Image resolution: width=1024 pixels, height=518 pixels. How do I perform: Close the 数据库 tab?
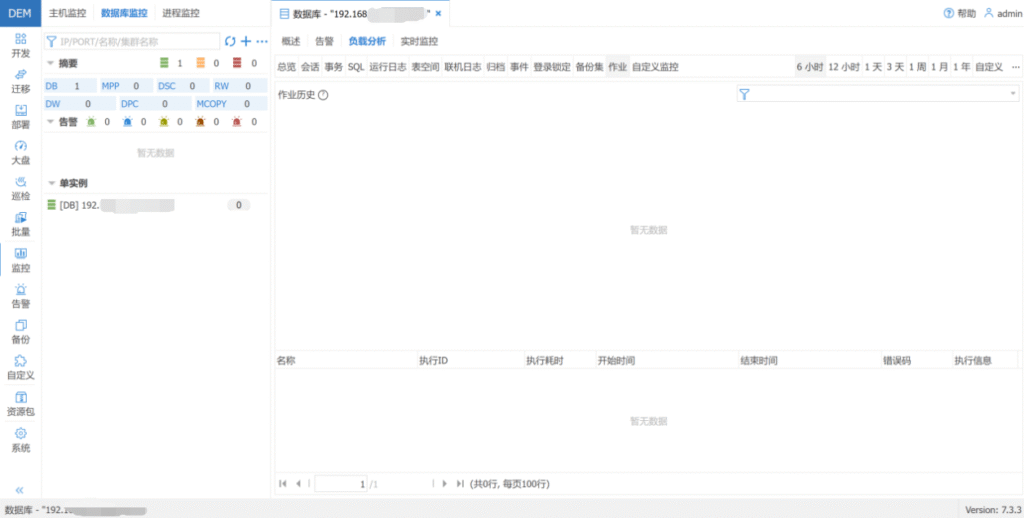tap(438, 14)
